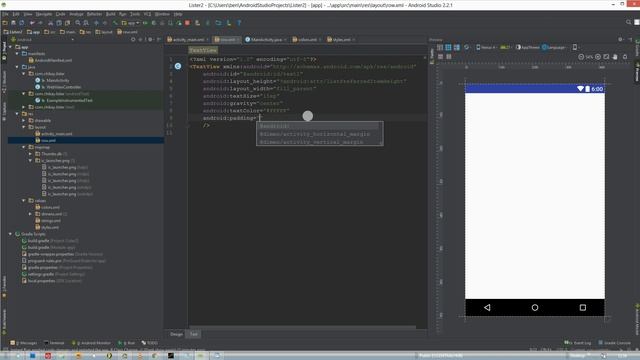The image size is (640, 360).
Task: Collapse the manifests folder
Action: [17, 53]
